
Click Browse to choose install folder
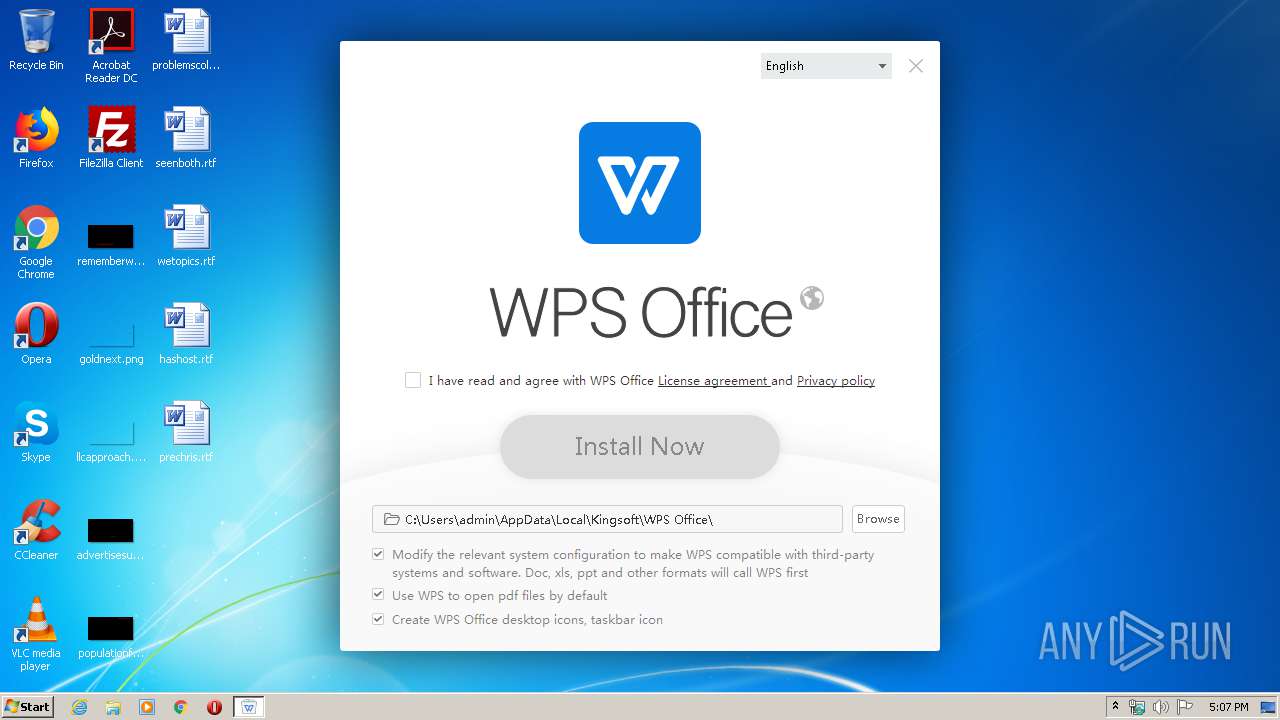pos(878,519)
